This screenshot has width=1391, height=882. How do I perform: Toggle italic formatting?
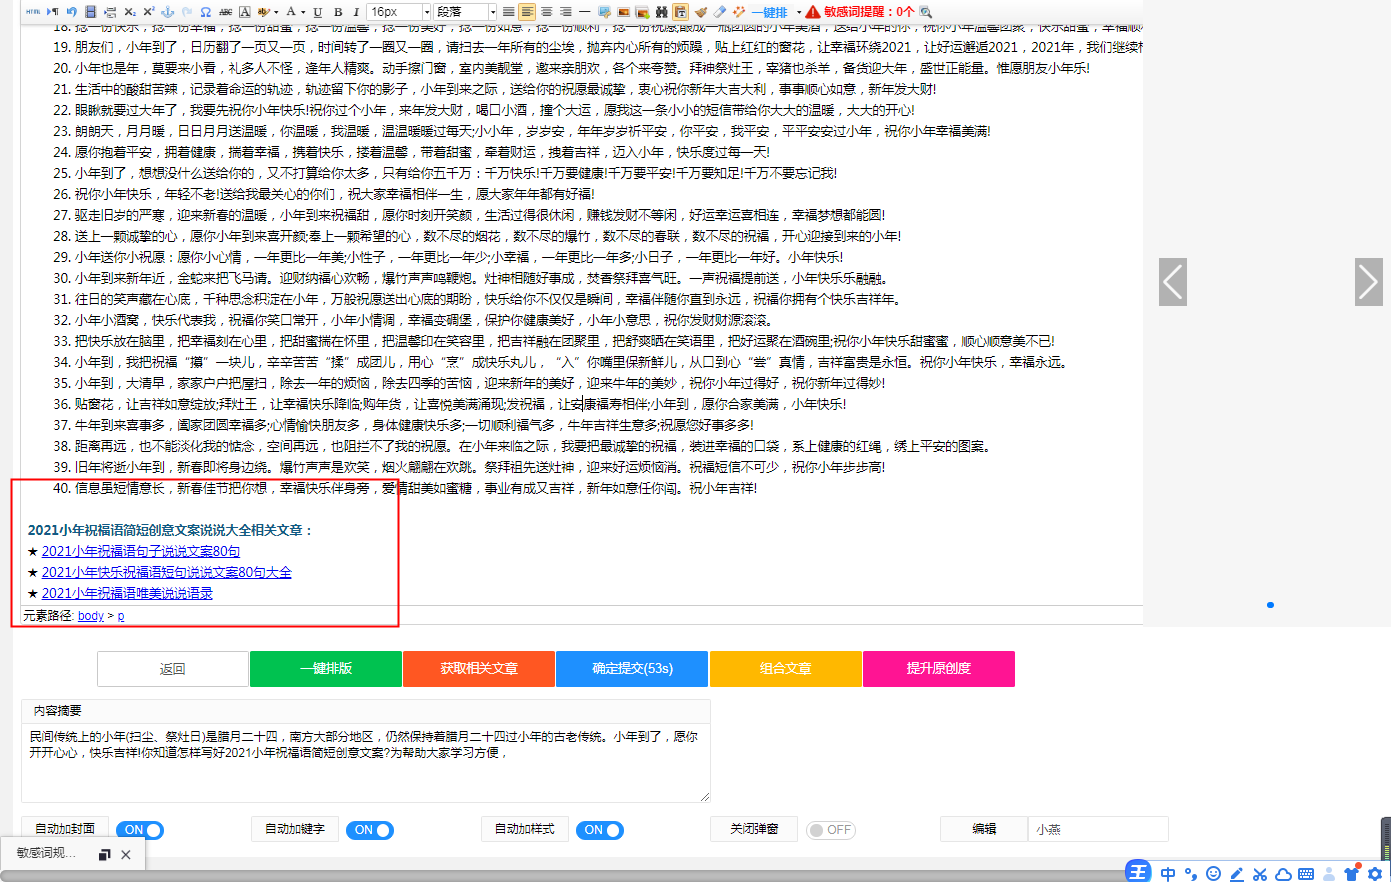pos(355,12)
